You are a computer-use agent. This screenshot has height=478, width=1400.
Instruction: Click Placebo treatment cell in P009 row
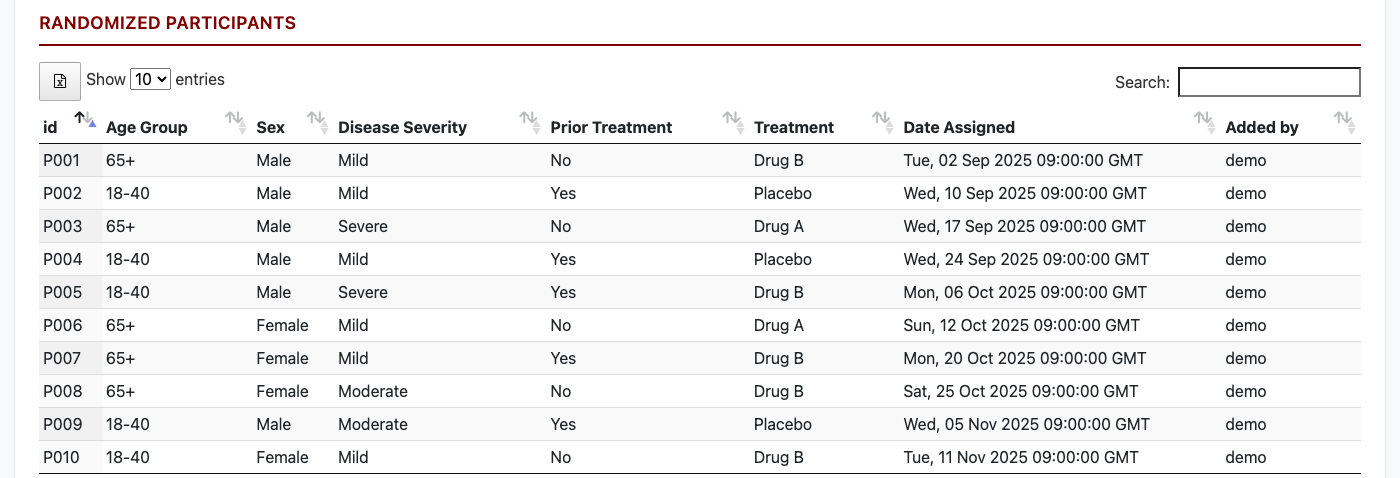click(782, 424)
